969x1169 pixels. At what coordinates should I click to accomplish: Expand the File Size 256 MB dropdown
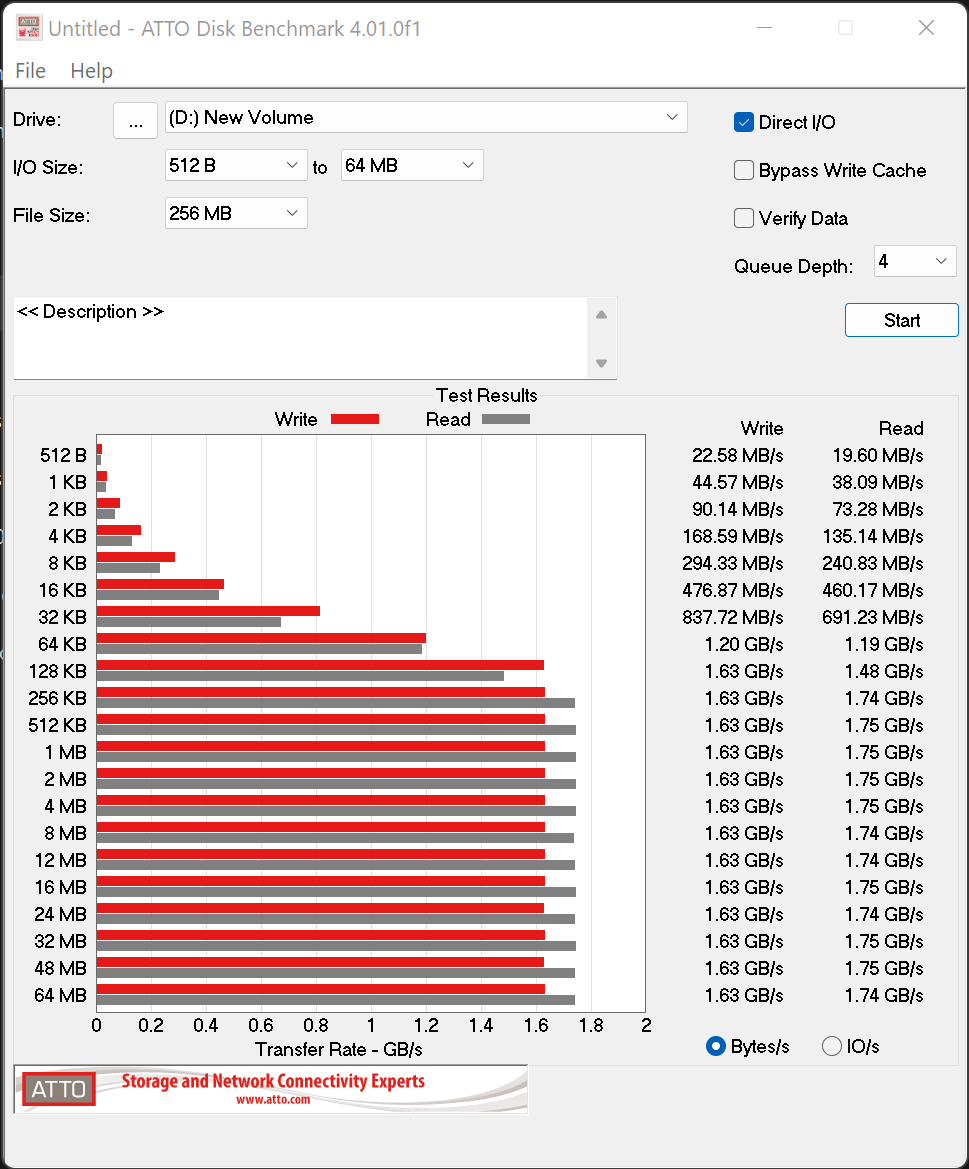(x=292, y=213)
